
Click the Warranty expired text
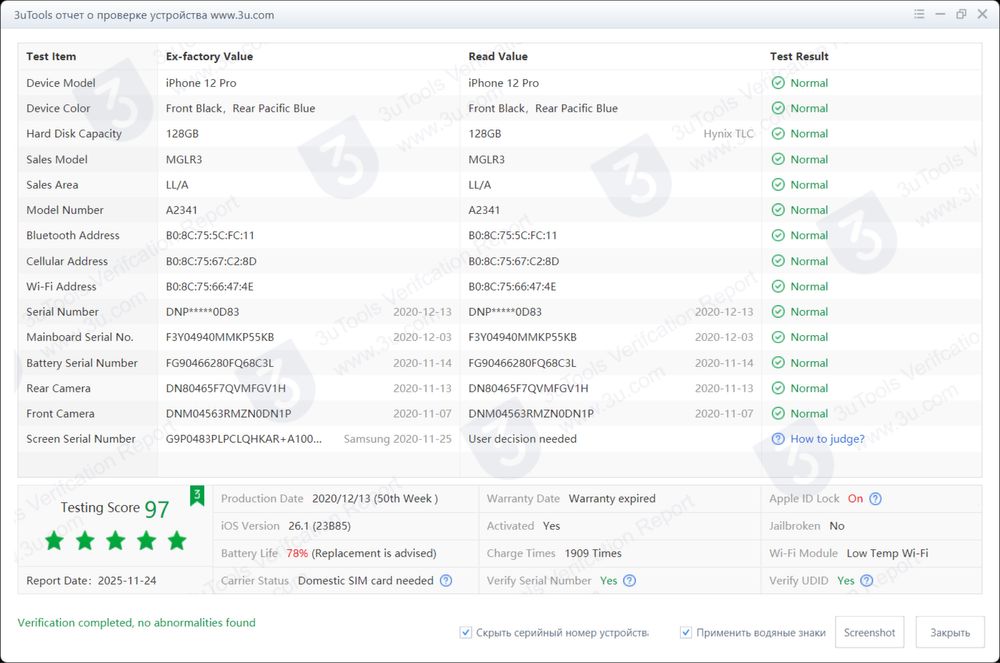tap(612, 499)
